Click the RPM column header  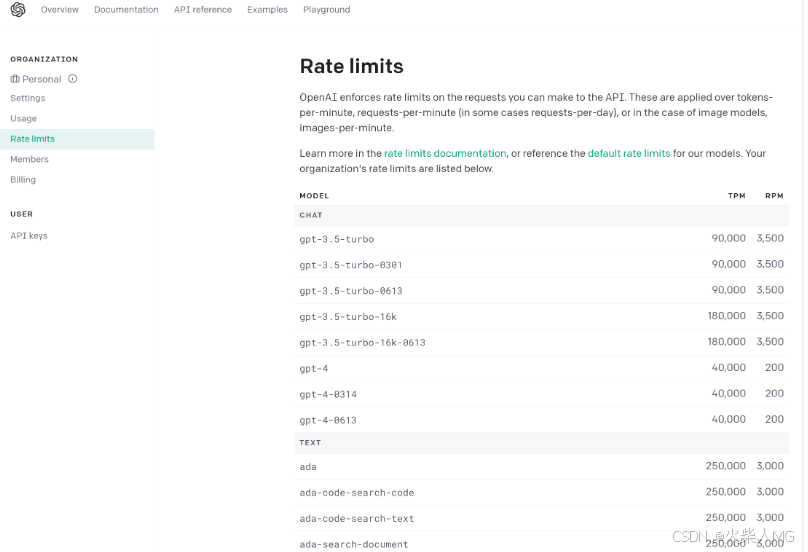pos(774,196)
